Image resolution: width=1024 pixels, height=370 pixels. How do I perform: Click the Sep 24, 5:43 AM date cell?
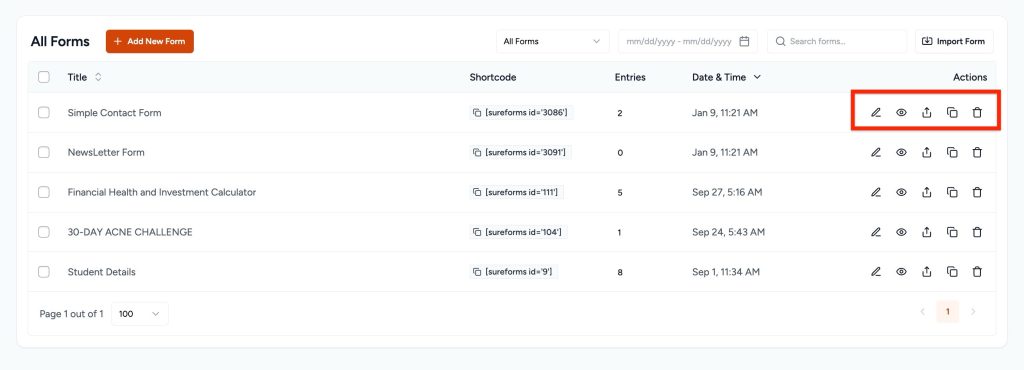click(x=728, y=232)
